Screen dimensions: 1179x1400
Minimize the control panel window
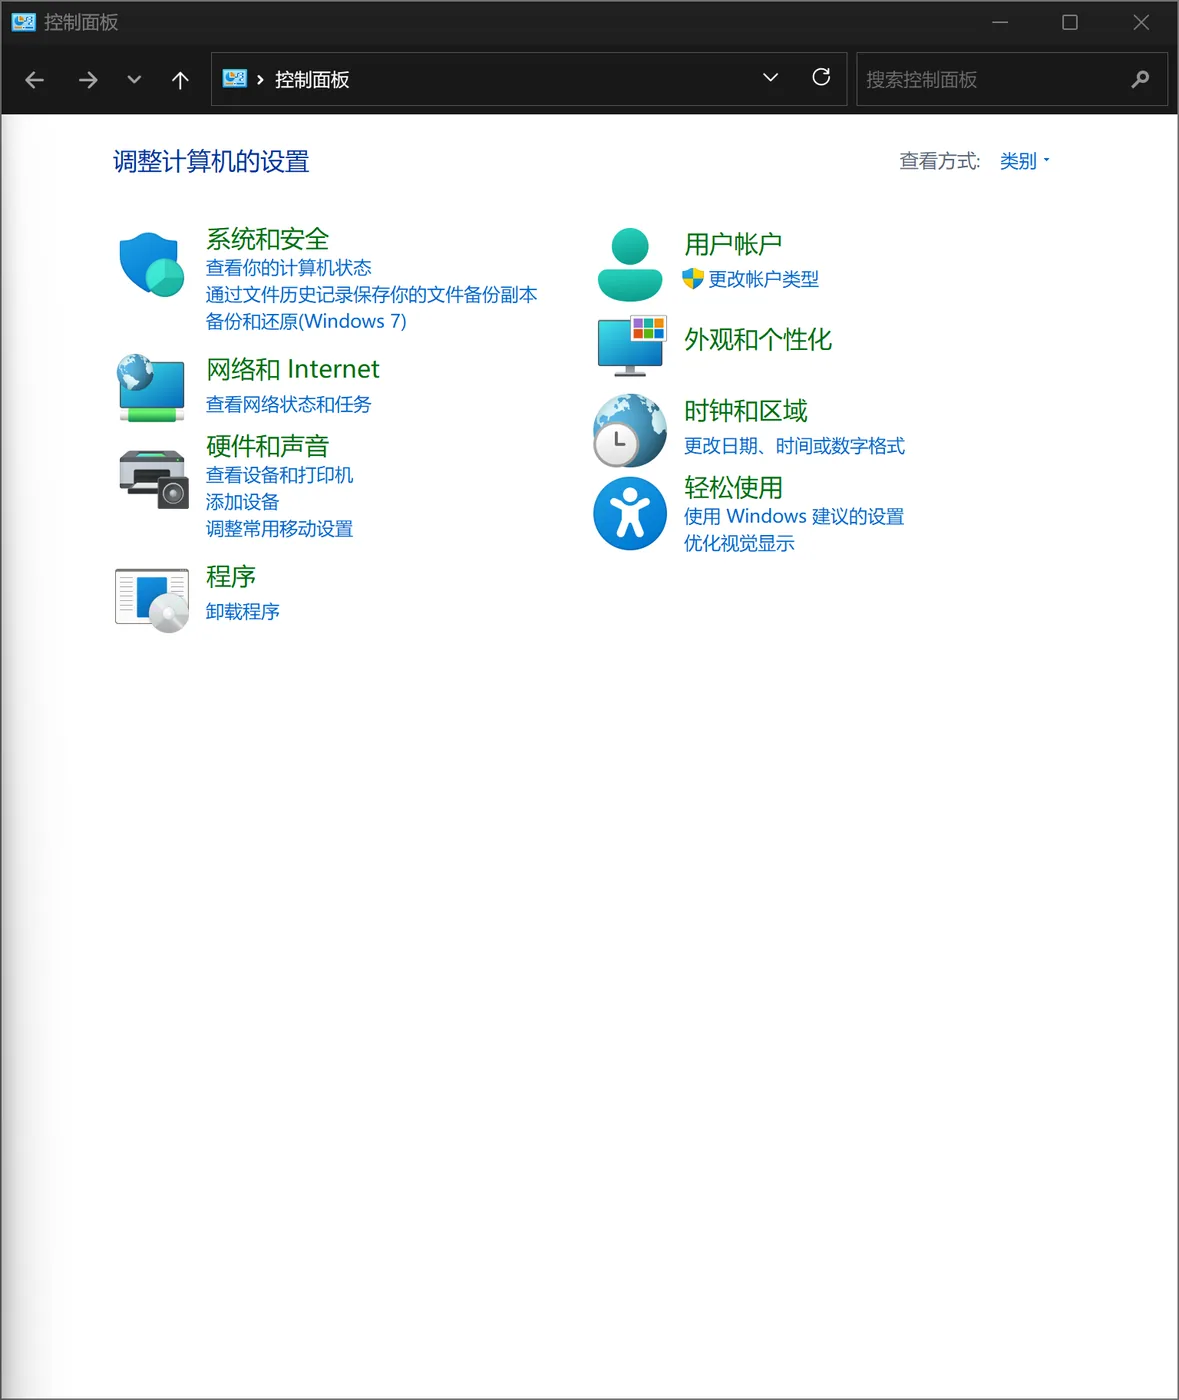tap(1000, 22)
